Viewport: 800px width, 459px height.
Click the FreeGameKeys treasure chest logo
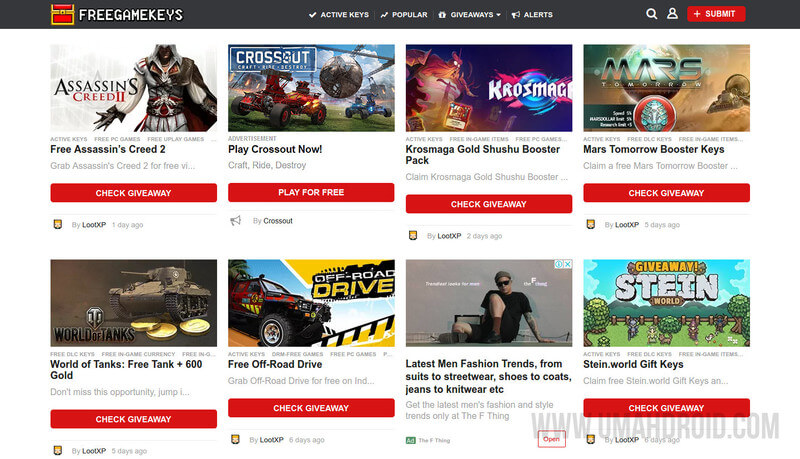[x=62, y=14]
